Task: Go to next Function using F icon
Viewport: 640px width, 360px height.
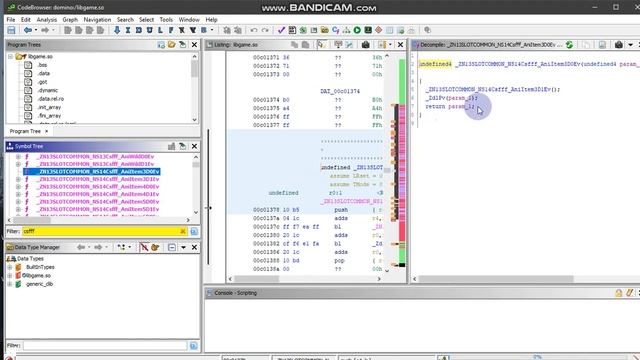Action: [171, 30]
